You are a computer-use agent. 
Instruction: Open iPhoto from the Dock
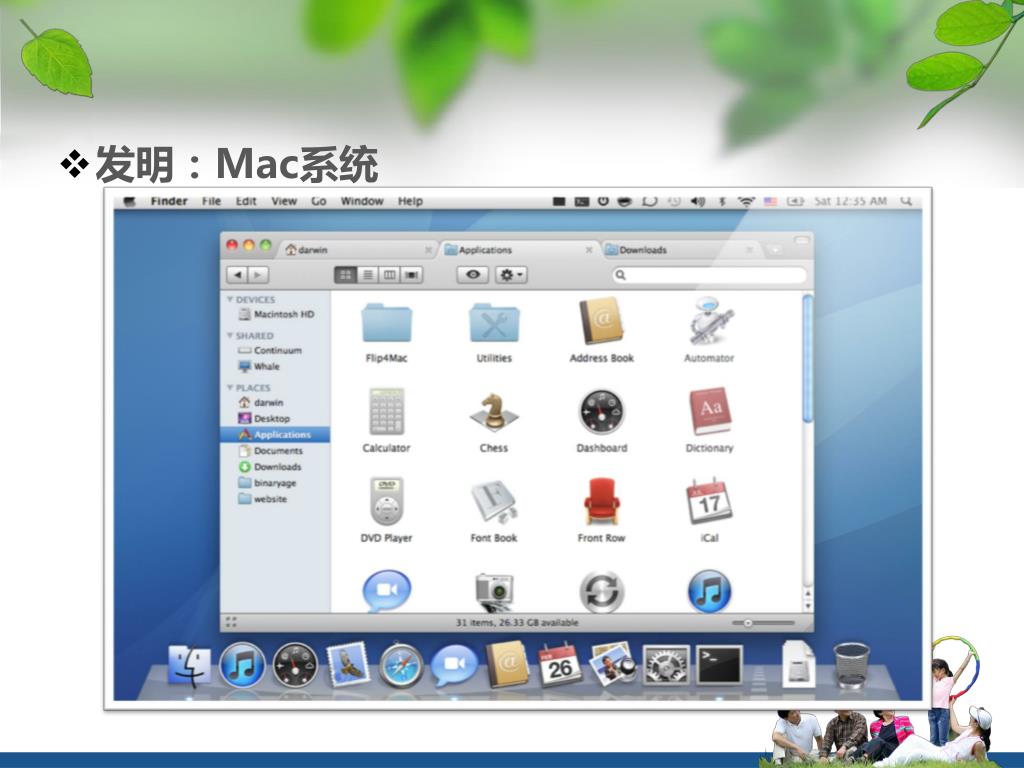pos(612,664)
